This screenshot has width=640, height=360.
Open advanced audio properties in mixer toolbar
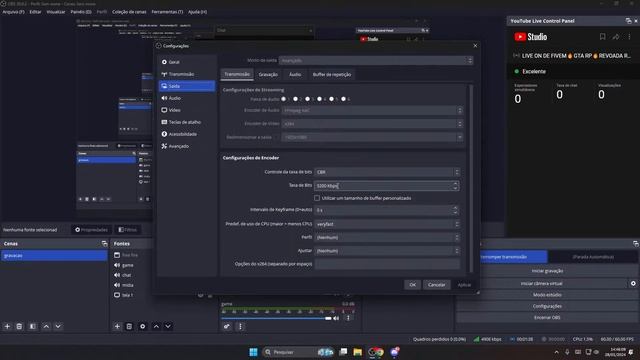227,327
